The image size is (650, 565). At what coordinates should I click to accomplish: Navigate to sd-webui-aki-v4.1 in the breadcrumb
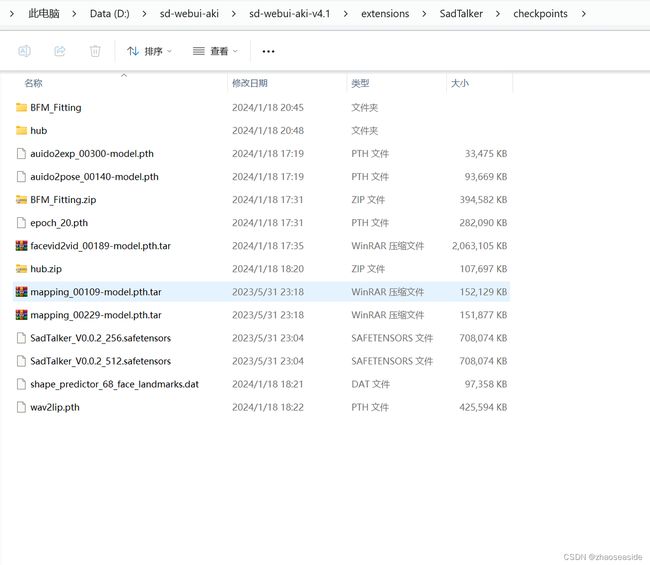pos(289,14)
